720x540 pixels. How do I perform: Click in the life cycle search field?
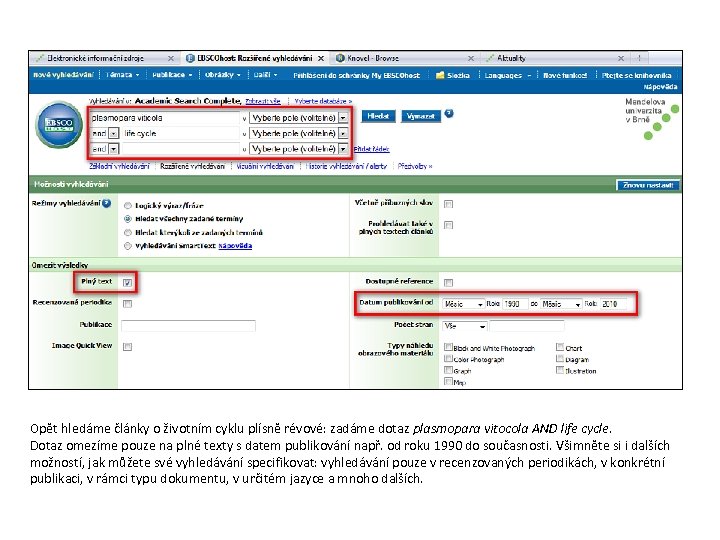coord(180,134)
